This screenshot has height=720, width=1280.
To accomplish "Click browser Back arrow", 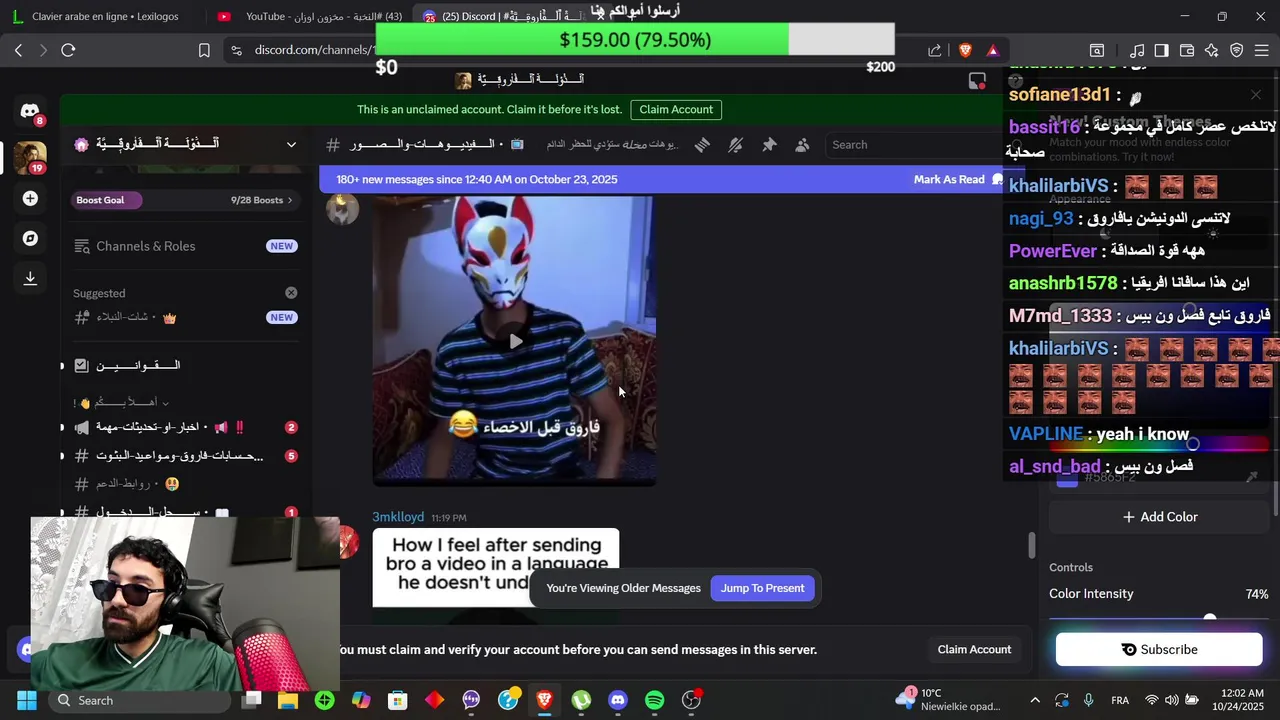I will tap(18, 50).
